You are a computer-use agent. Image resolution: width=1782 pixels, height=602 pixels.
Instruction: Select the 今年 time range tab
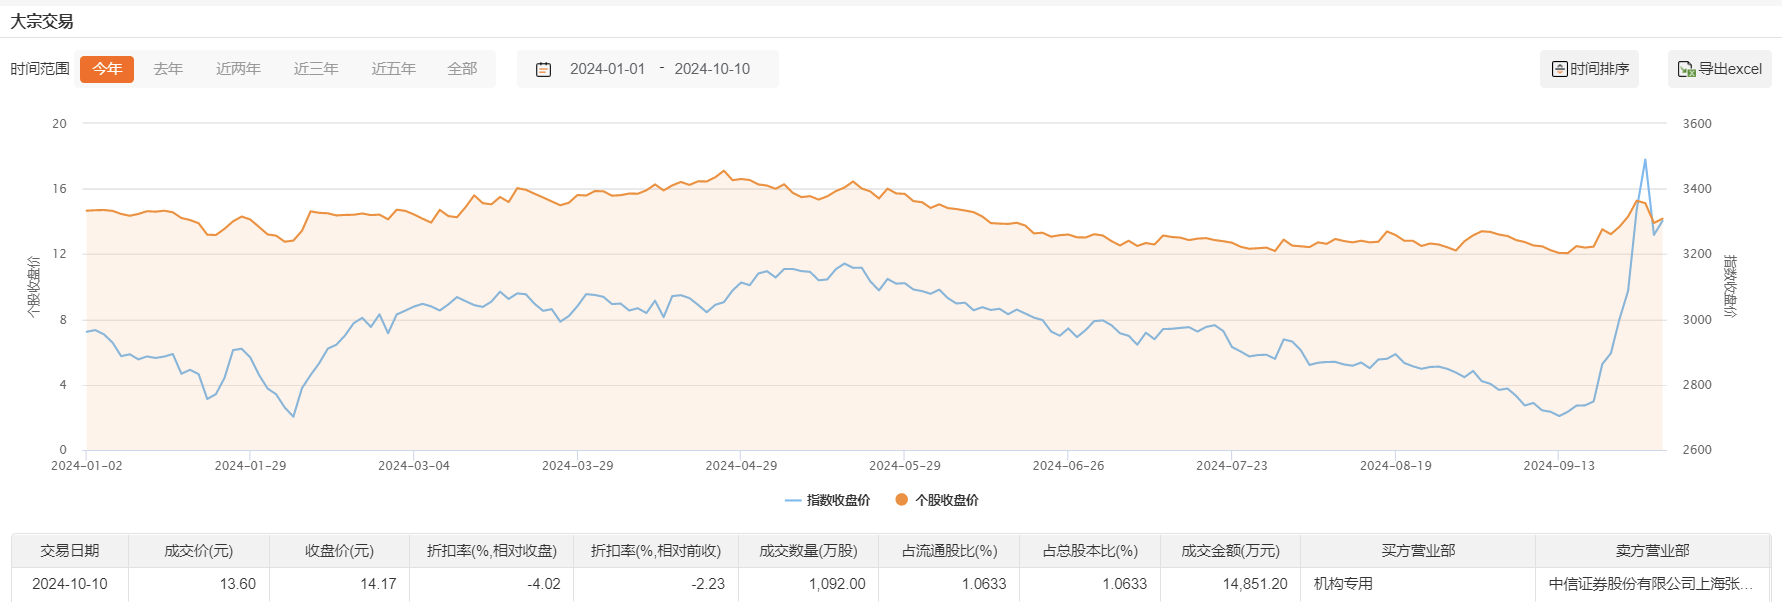[107, 69]
